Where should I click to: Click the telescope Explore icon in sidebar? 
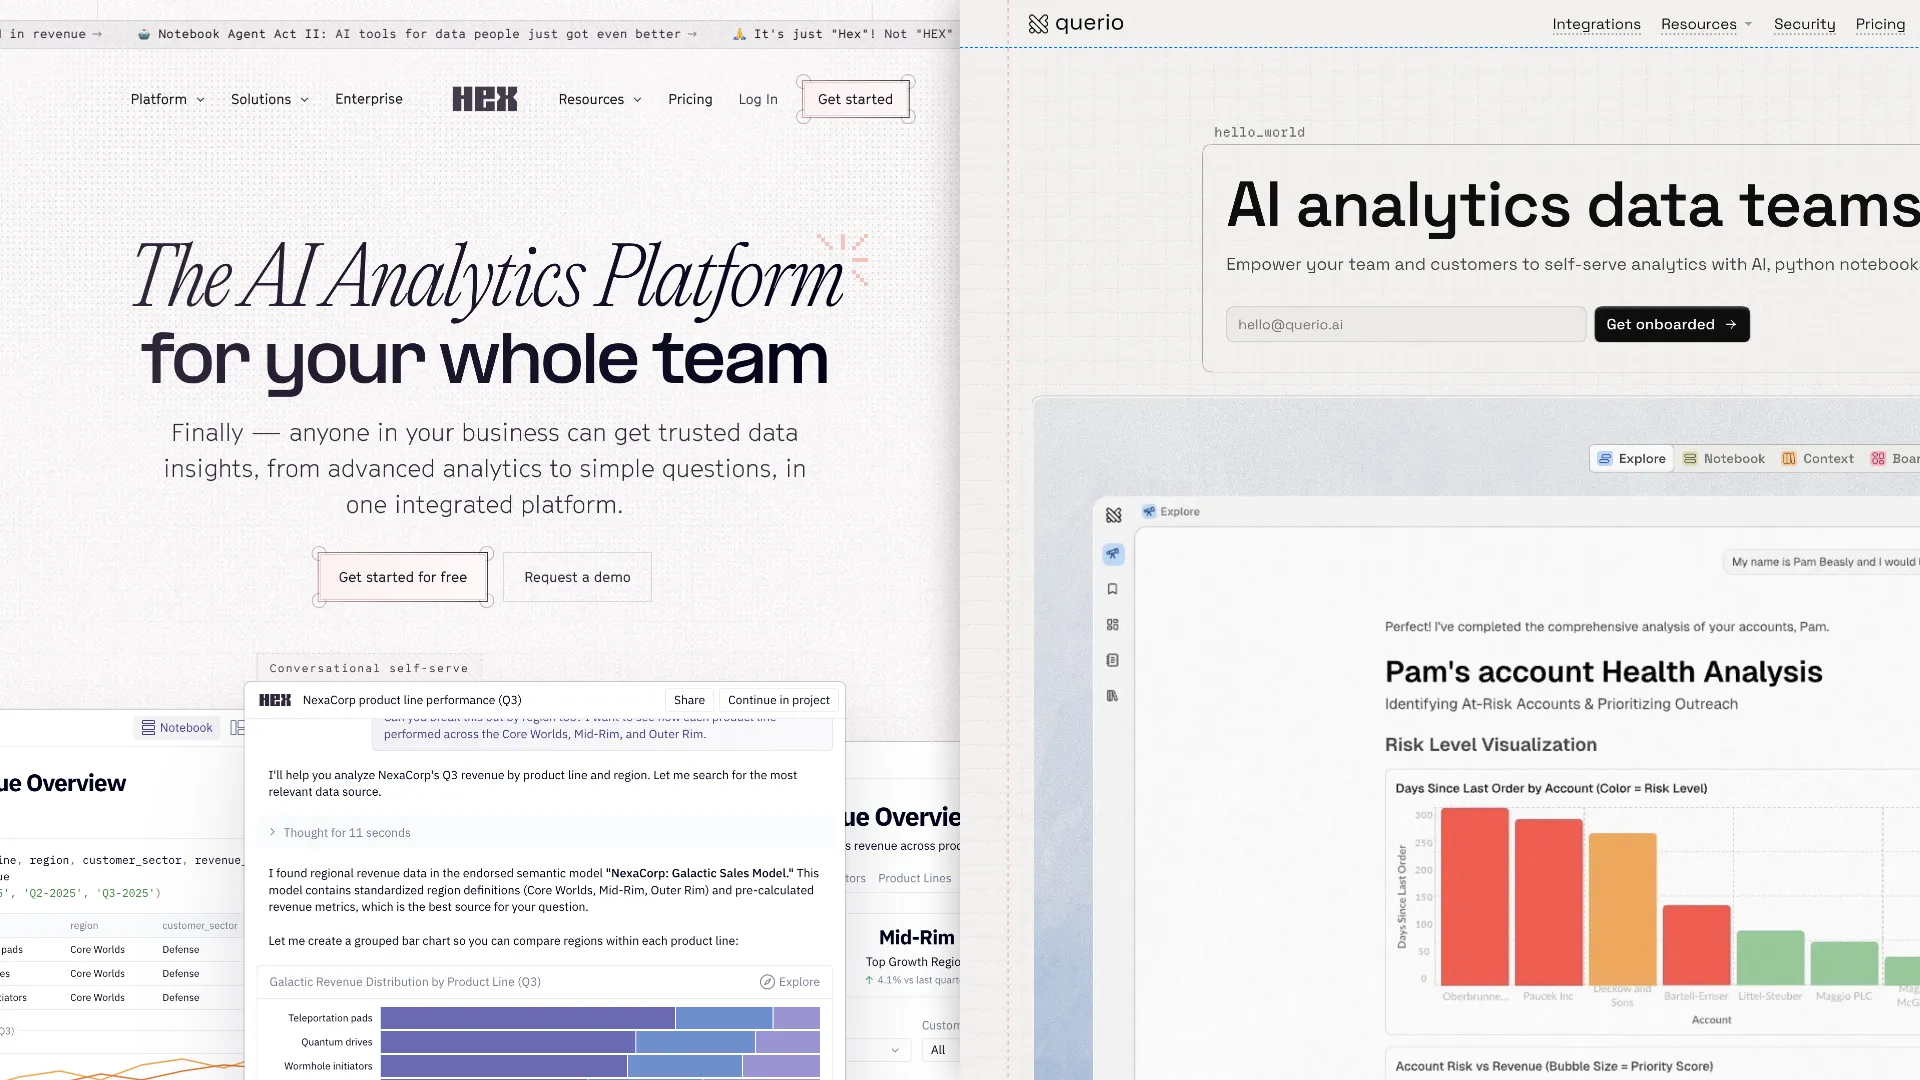[1113, 554]
